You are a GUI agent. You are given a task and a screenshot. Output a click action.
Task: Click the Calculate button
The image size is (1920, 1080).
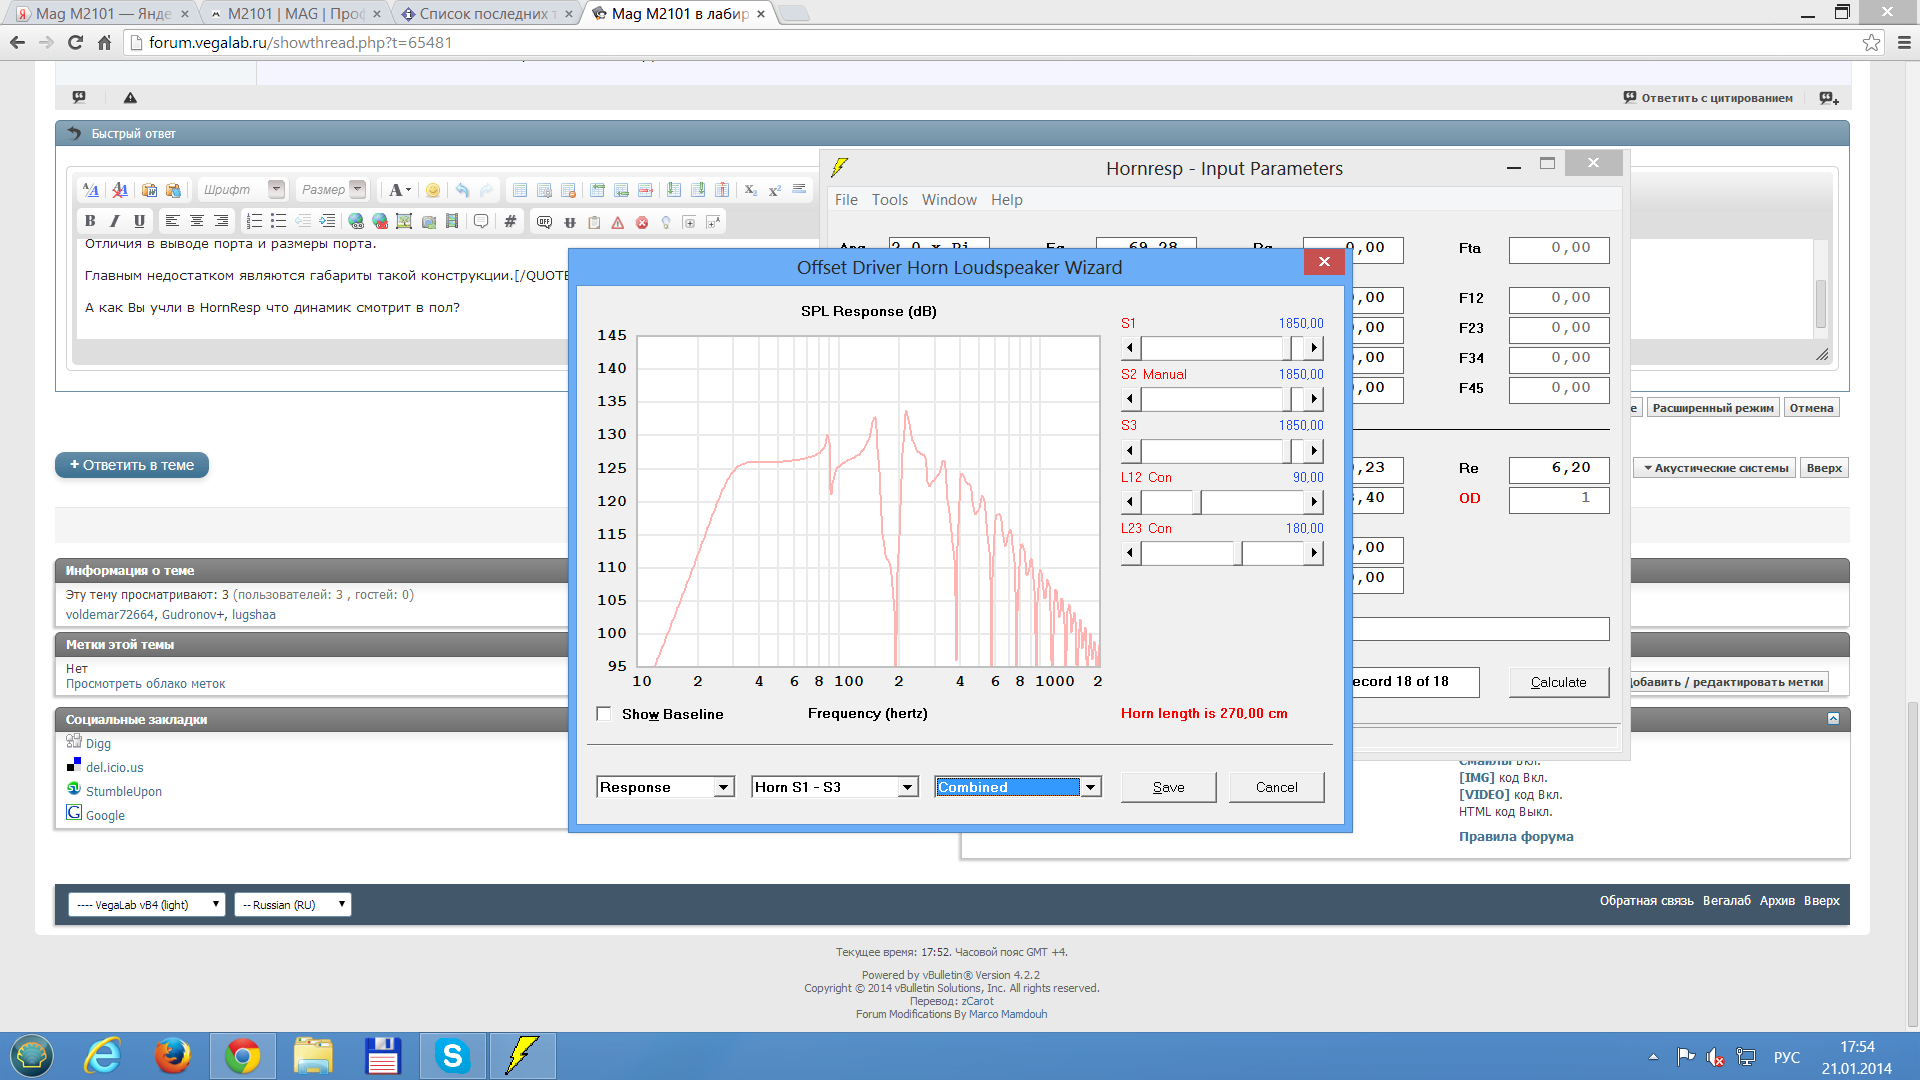[1558, 682]
